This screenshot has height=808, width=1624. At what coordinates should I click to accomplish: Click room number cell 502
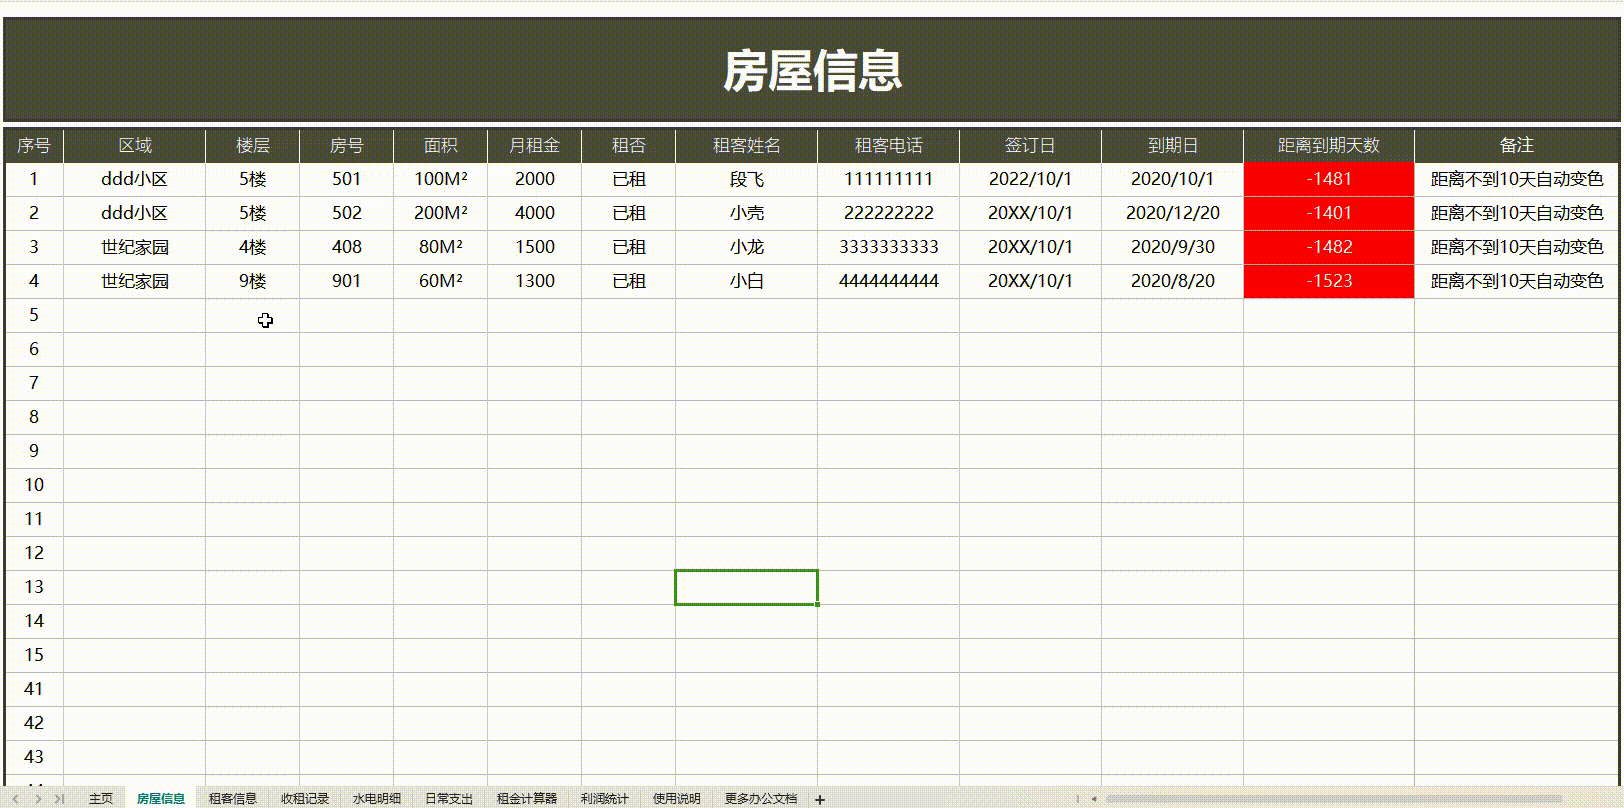347,214
